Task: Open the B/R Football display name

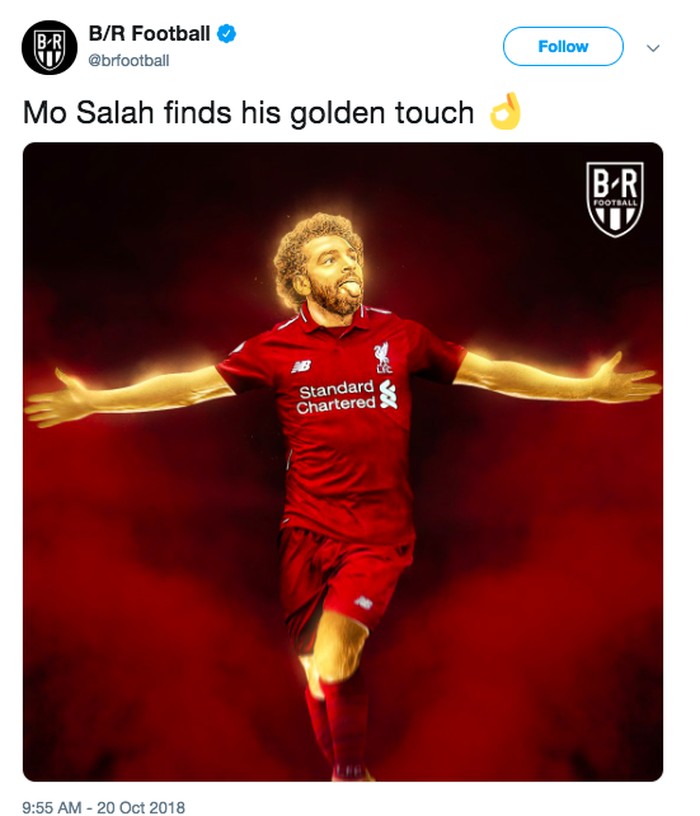Action: (x=149, y=34)
